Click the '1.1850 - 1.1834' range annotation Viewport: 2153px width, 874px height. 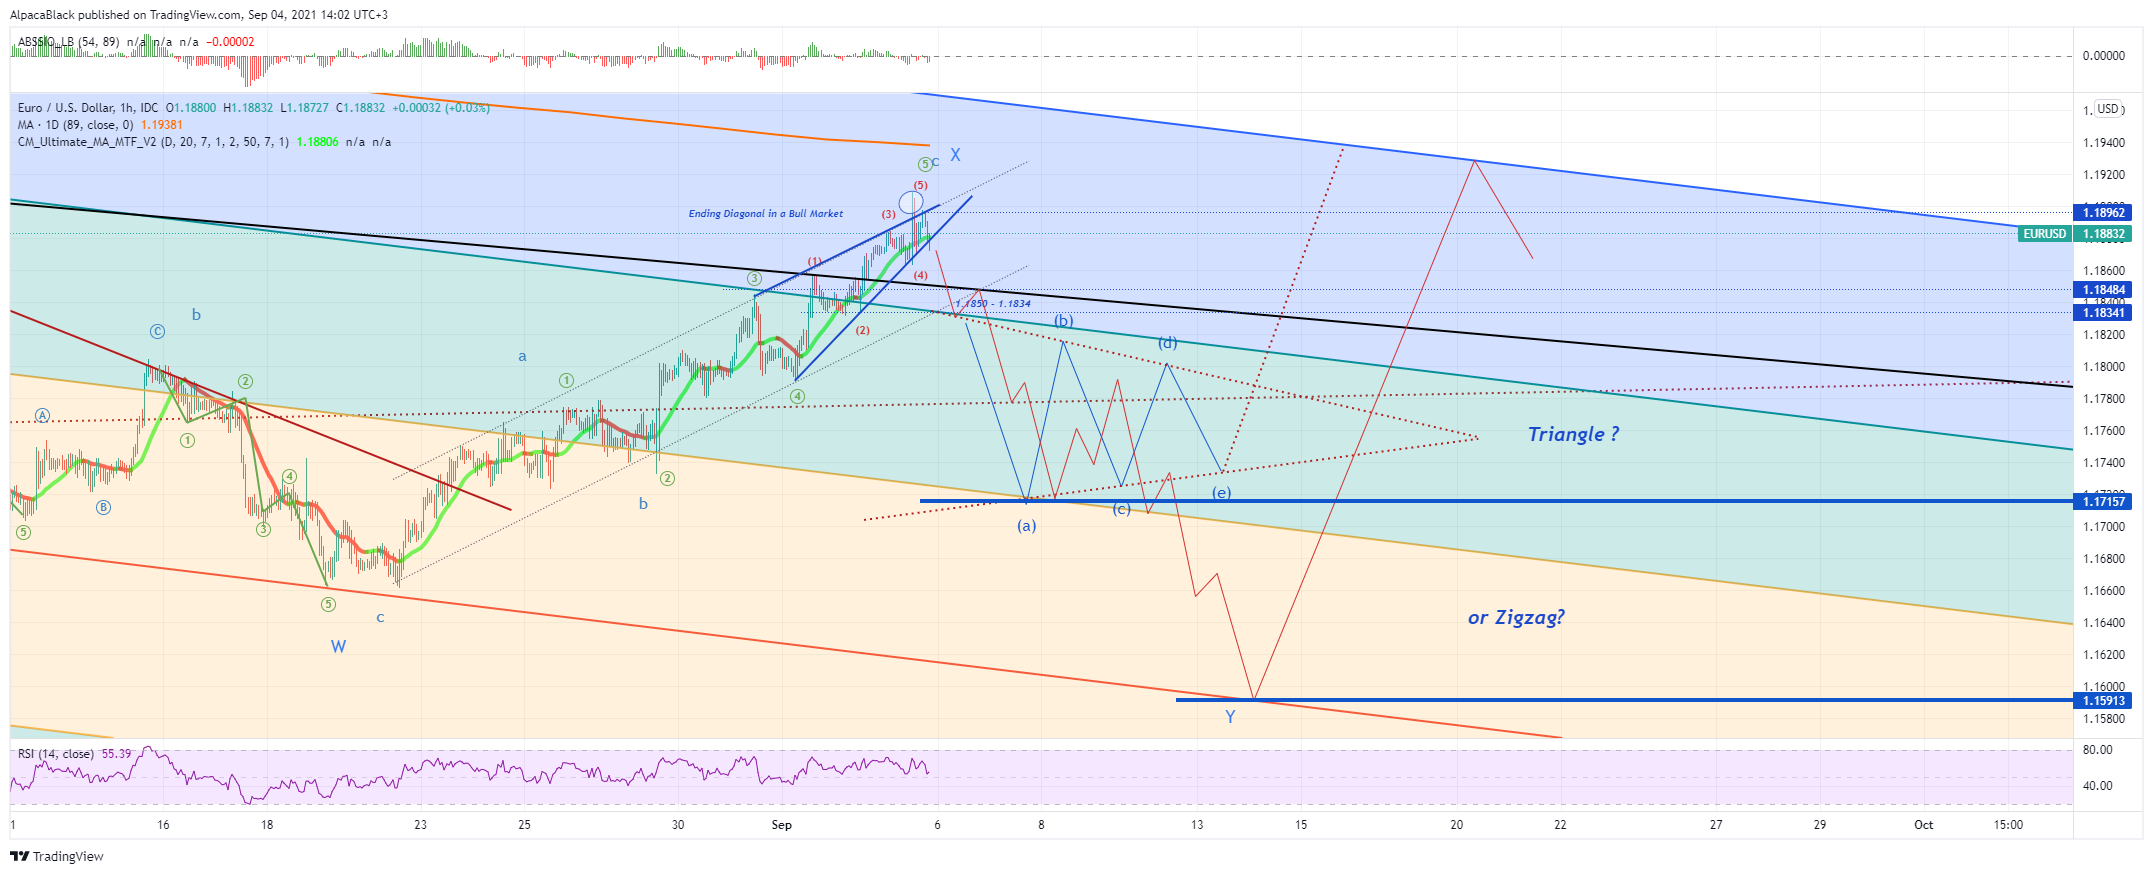pyautogui.click(x=993, y=304)
